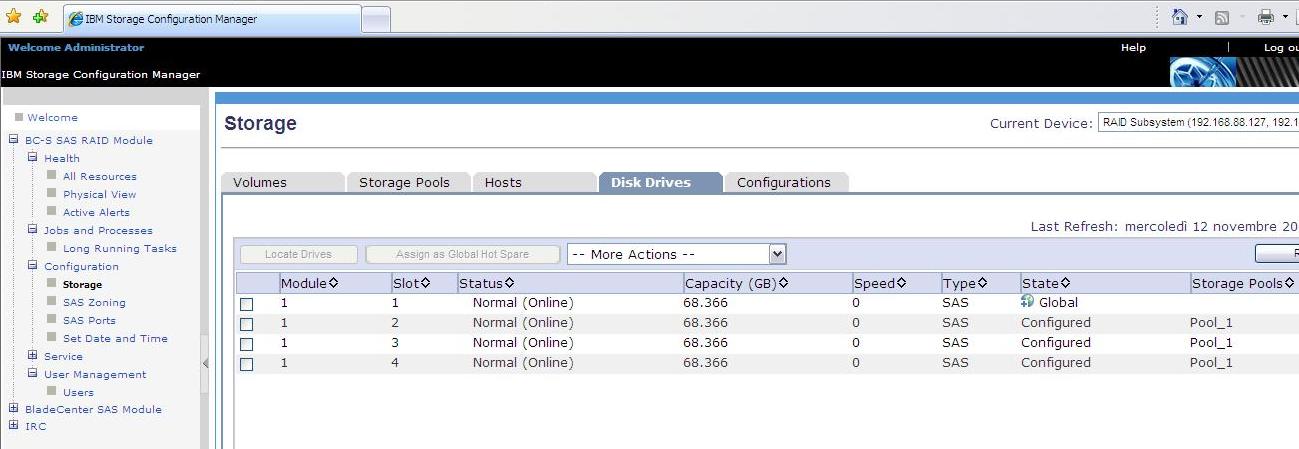Sort table by State column
This screenshot has width=1299, height=449.
coord(1046,283)
